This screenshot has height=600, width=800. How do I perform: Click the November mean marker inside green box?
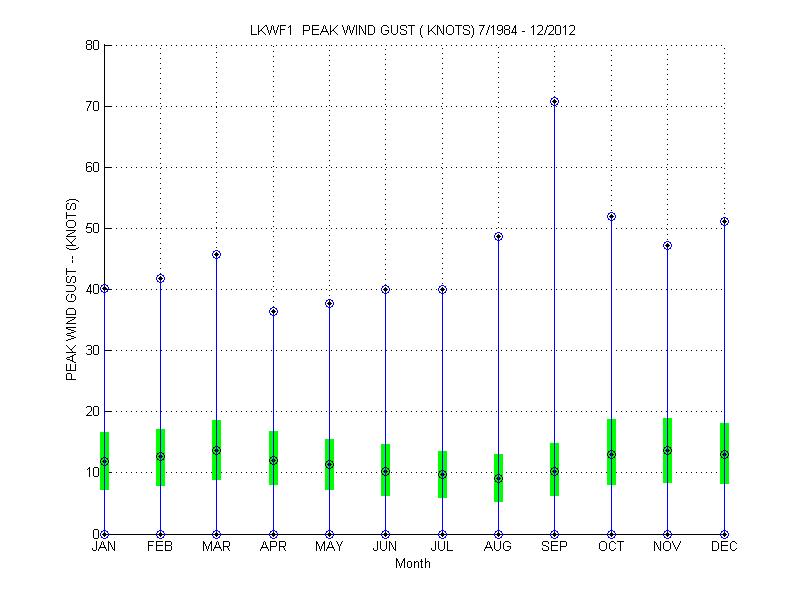click(668, 450)
